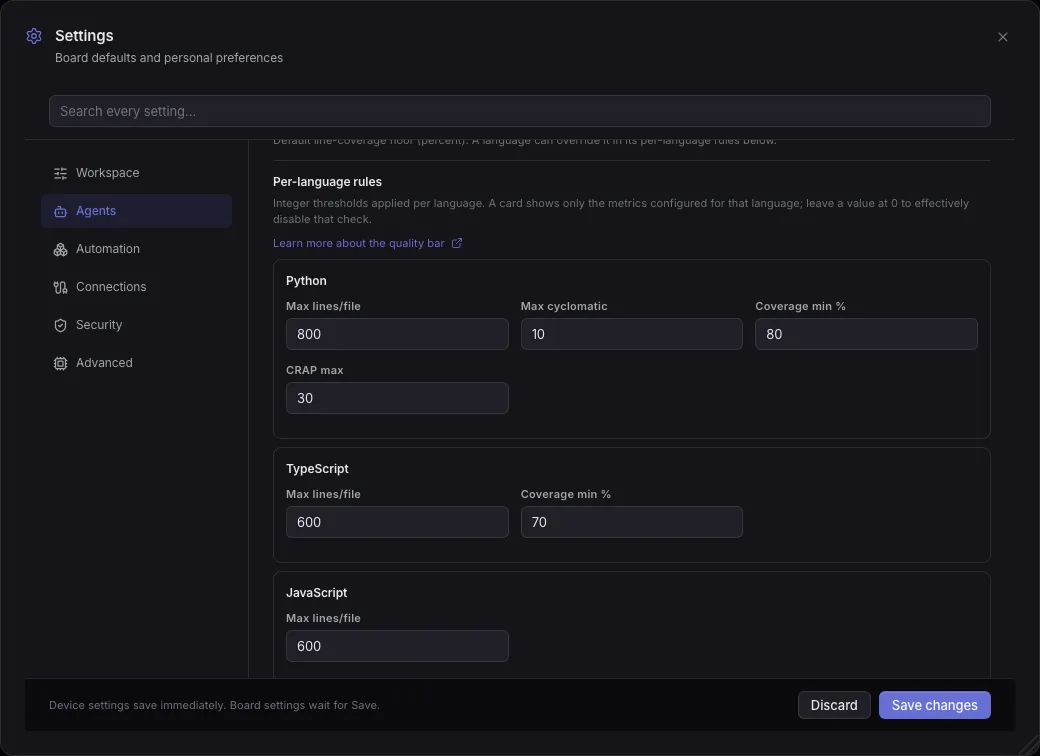This screenshot has width=1040, height=756.
Task: Click the Agents robot icon
Action: (x=60, y=211)
